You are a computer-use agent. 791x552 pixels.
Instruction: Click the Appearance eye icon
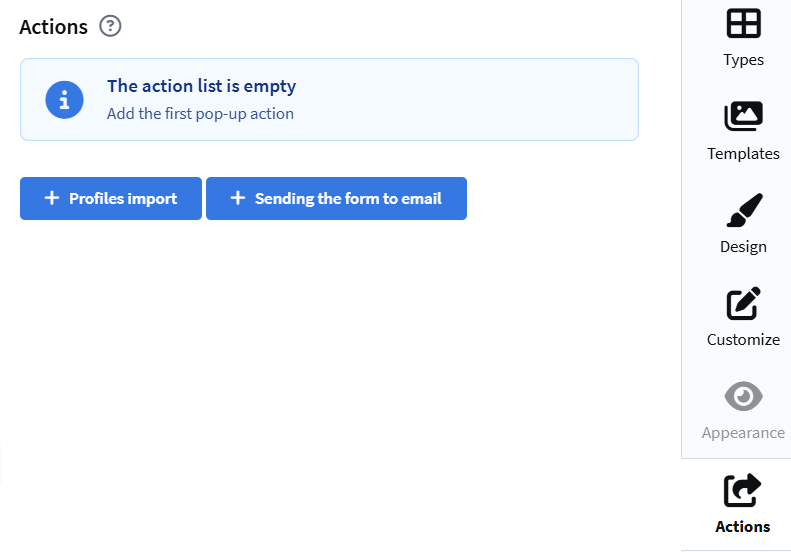(743, 396)
